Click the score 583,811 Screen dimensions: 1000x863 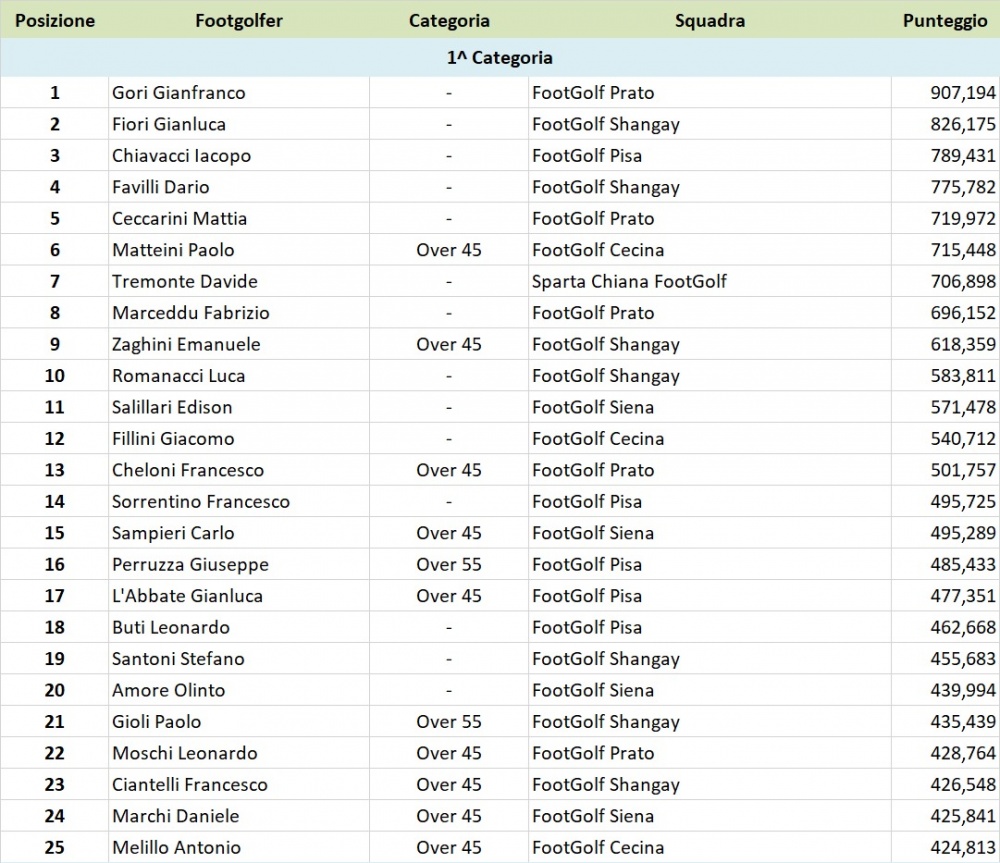tap(963, 376)
